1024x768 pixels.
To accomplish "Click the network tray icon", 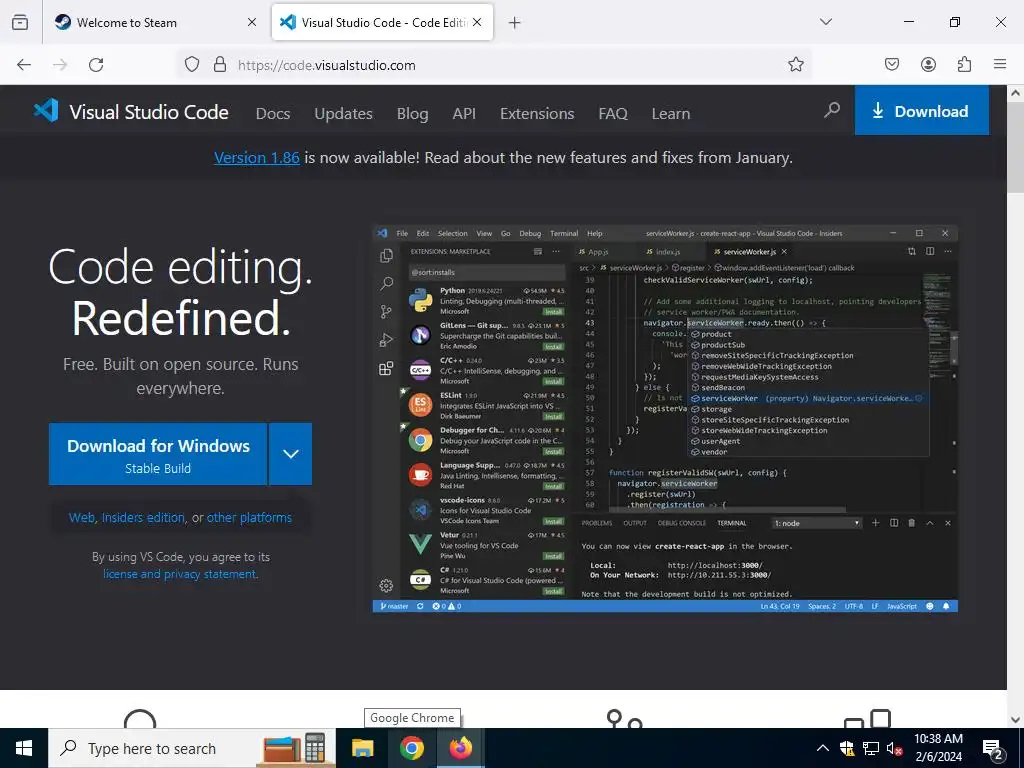I will (871, 748).
